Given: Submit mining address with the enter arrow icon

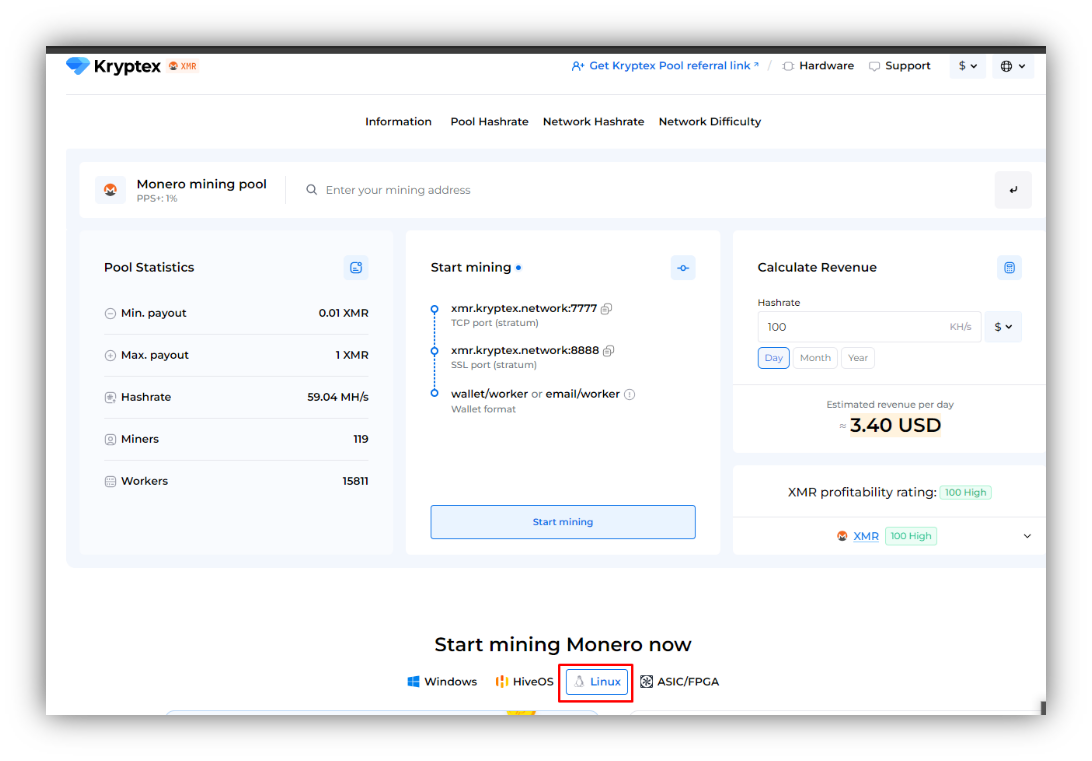Looking at the screenshot, I should (1013, 189).
